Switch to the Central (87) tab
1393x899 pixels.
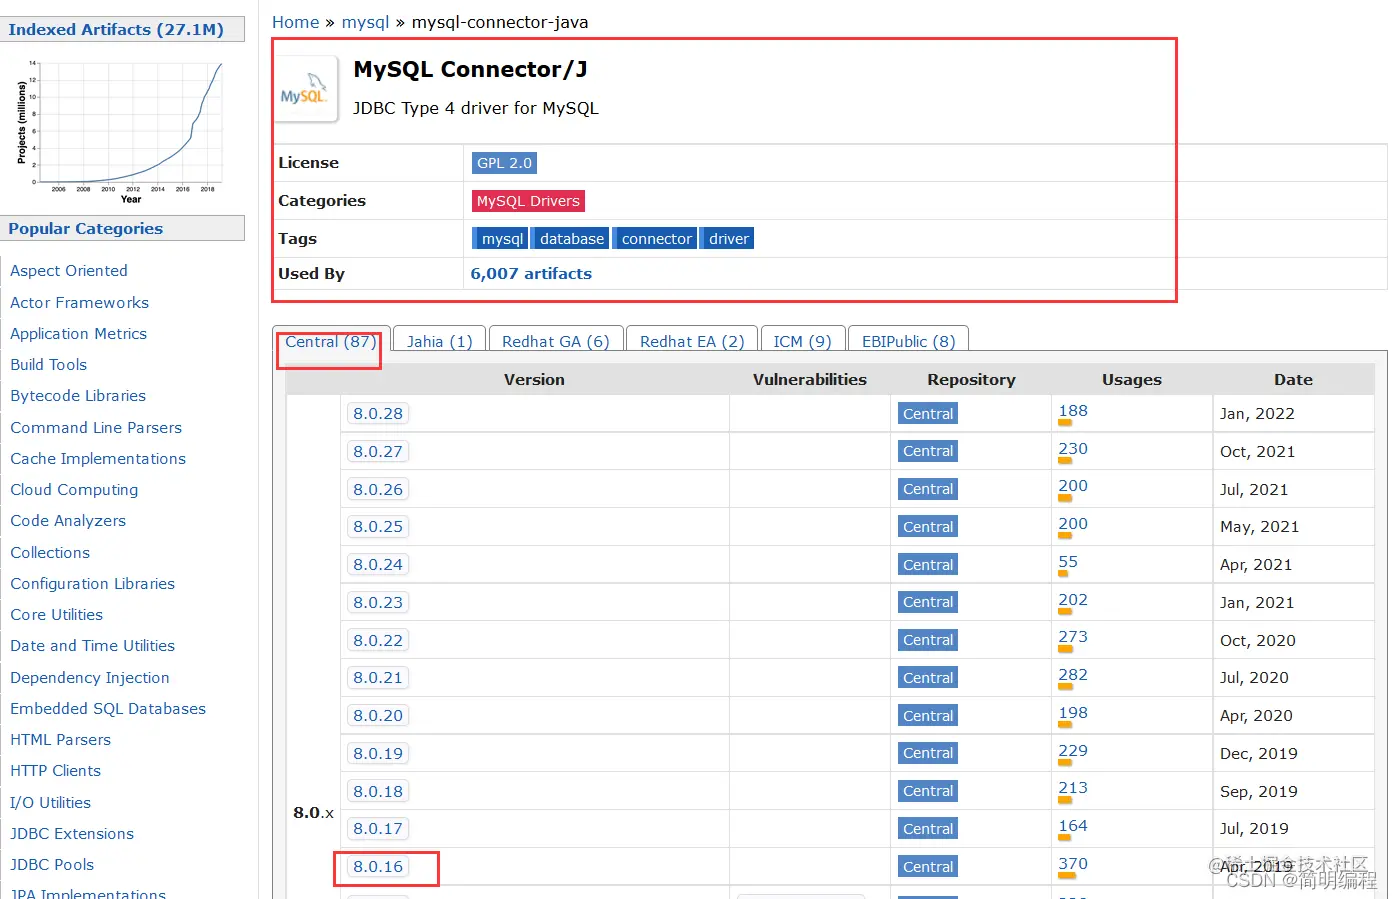330,342
